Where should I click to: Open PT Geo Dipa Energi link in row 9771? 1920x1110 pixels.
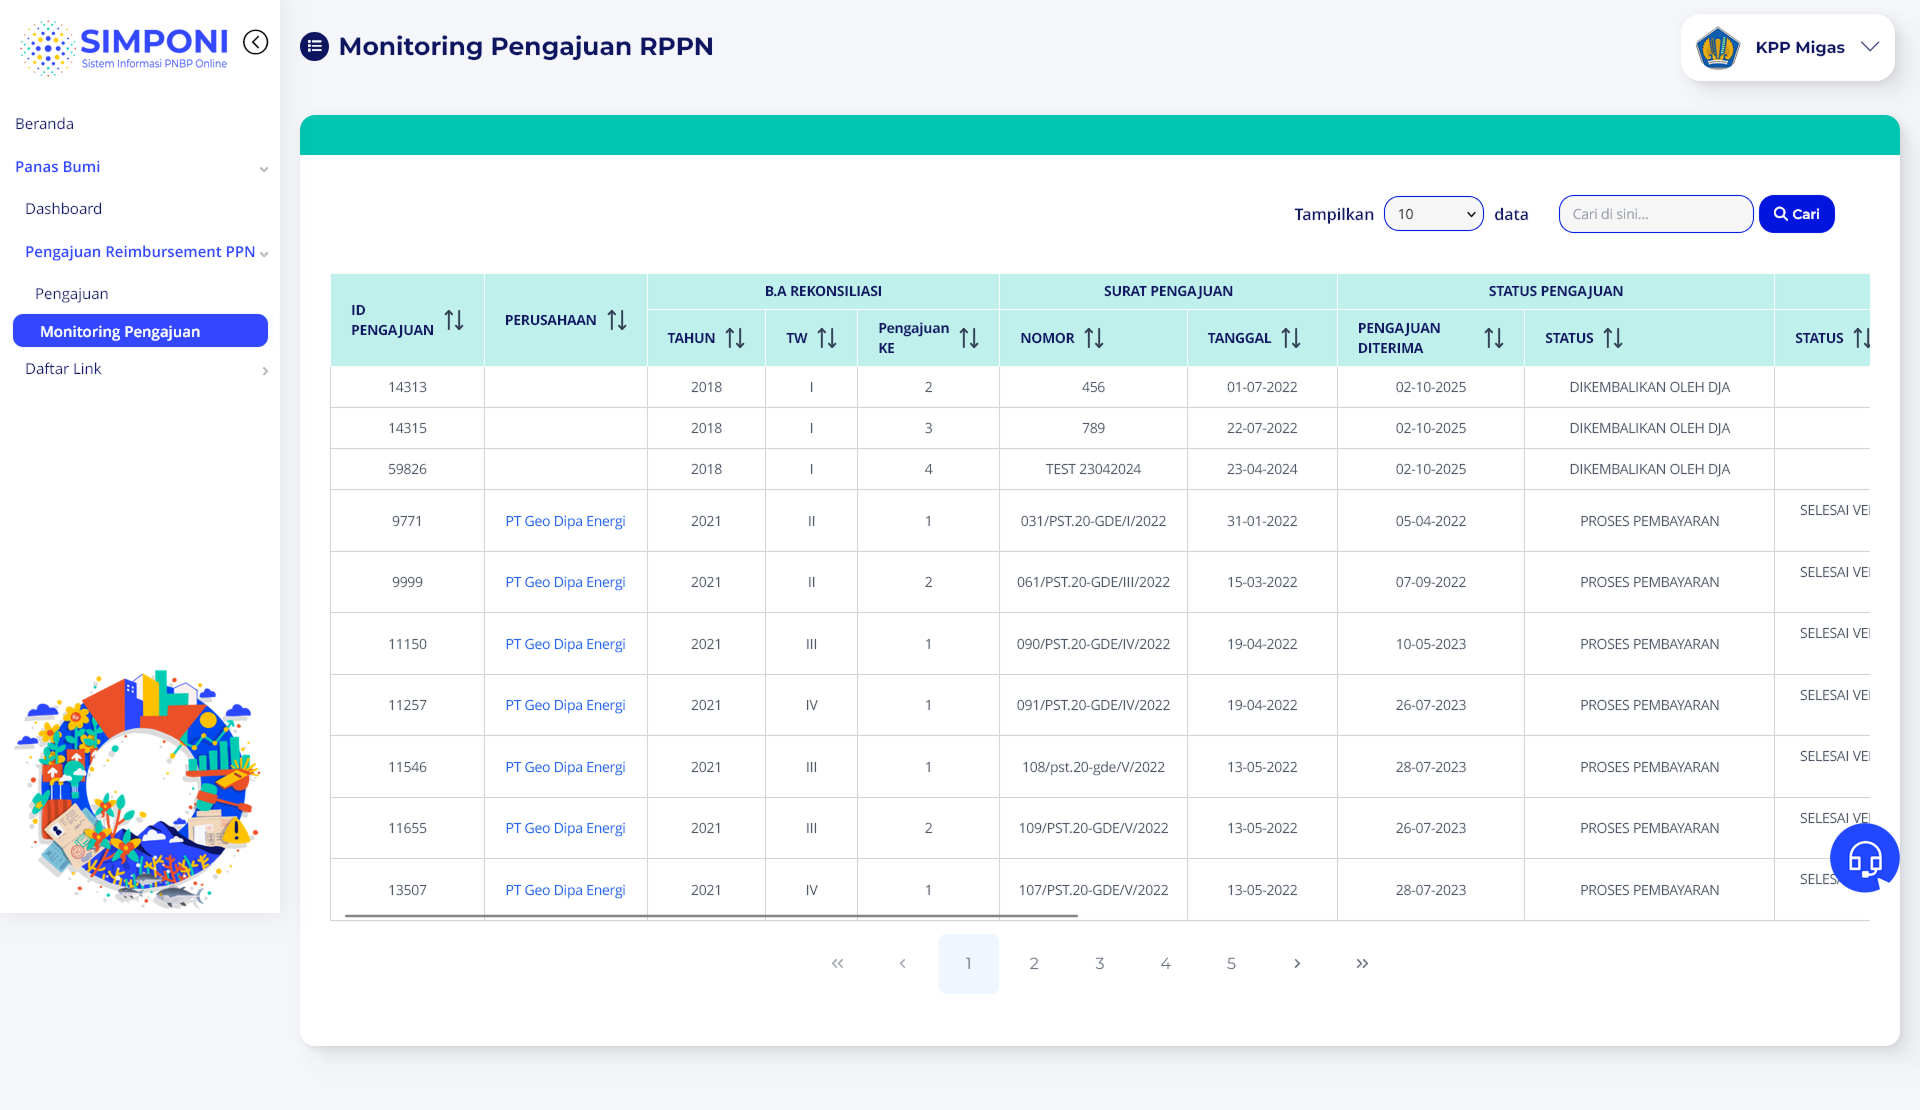(565, 521)
